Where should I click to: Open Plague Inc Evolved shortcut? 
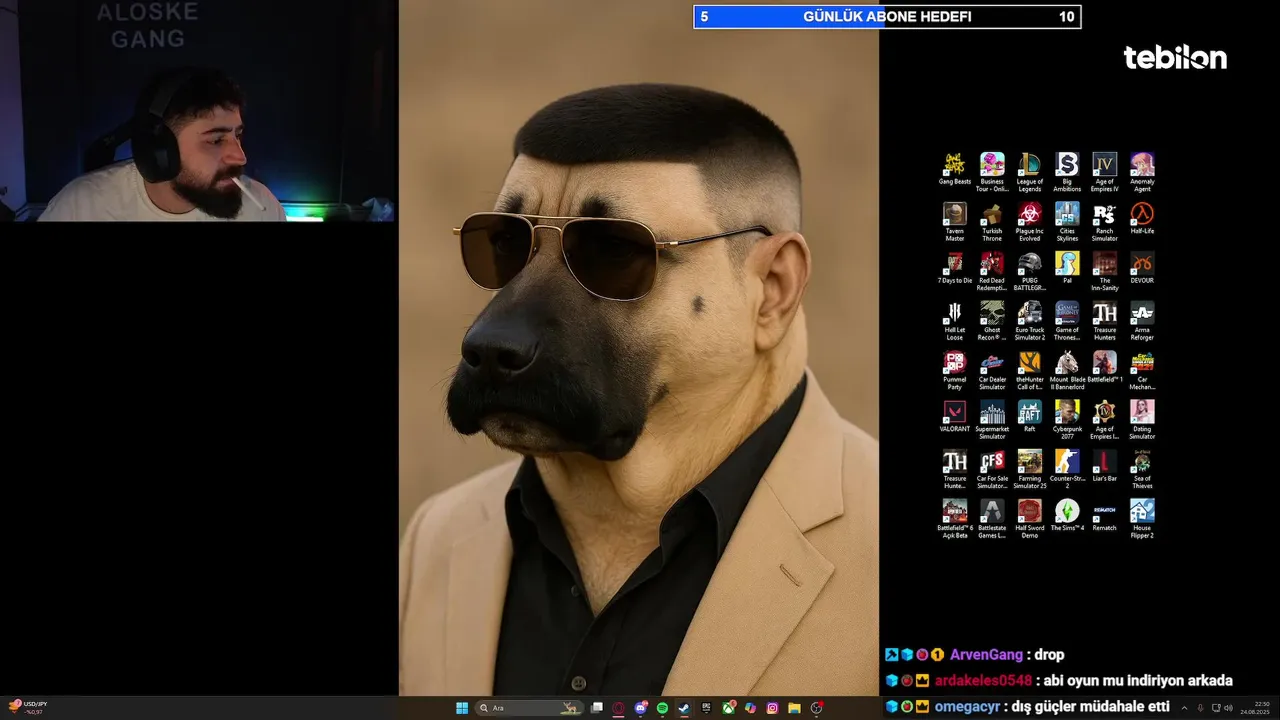[x=1029, y=222]
